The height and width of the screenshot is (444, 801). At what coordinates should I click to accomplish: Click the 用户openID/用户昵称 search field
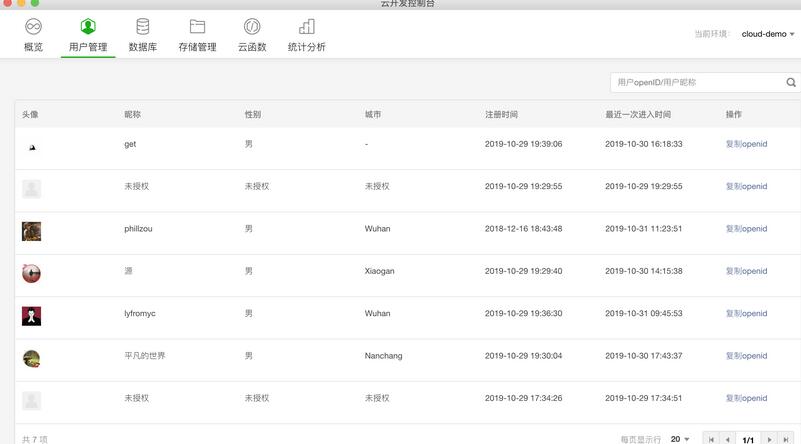[x=696, y=83]
